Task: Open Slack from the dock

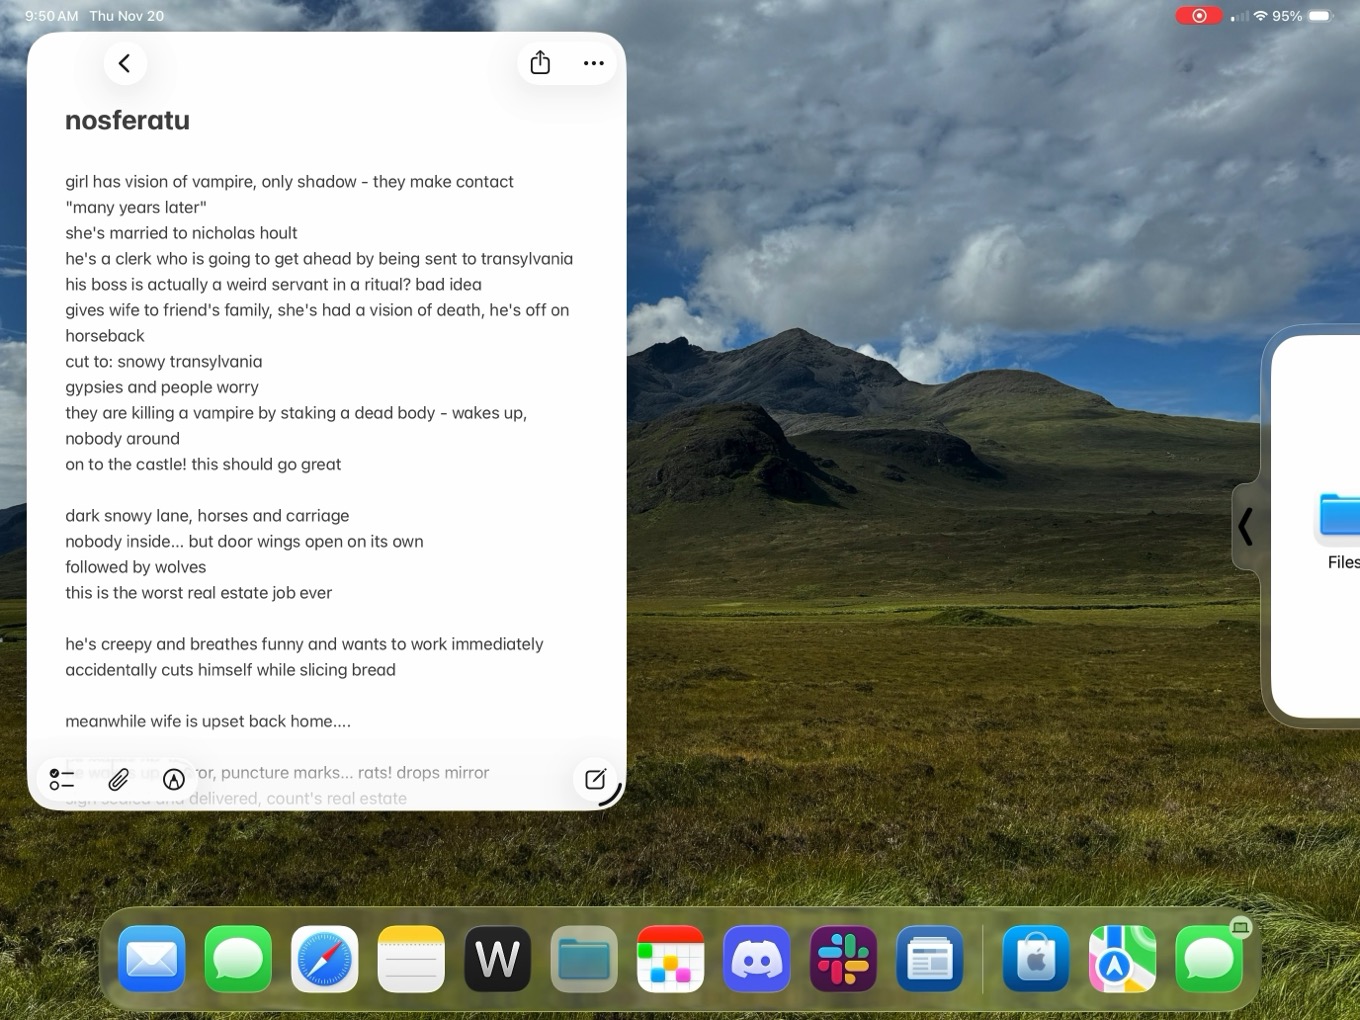Action: (x=843, y=959)
